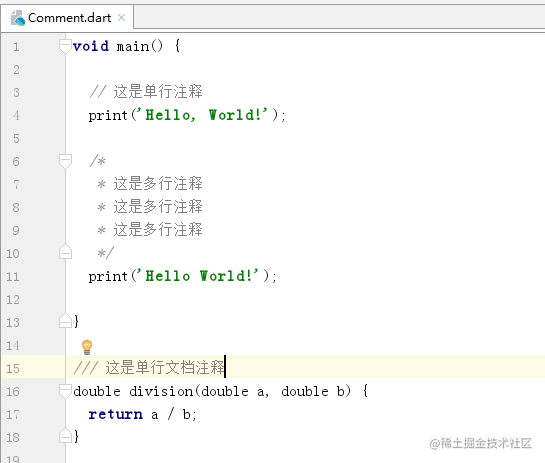Select the Comment.dart editor tab

(67, 18)
